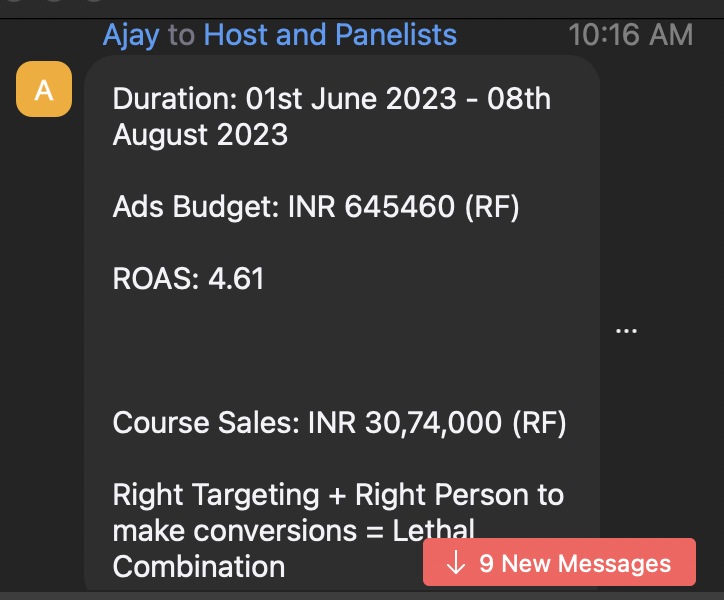The height and width of the screenshot is (600, 724).
Task: Click the Right Targeting + Right Person line
Action: (x=338, y=494)
